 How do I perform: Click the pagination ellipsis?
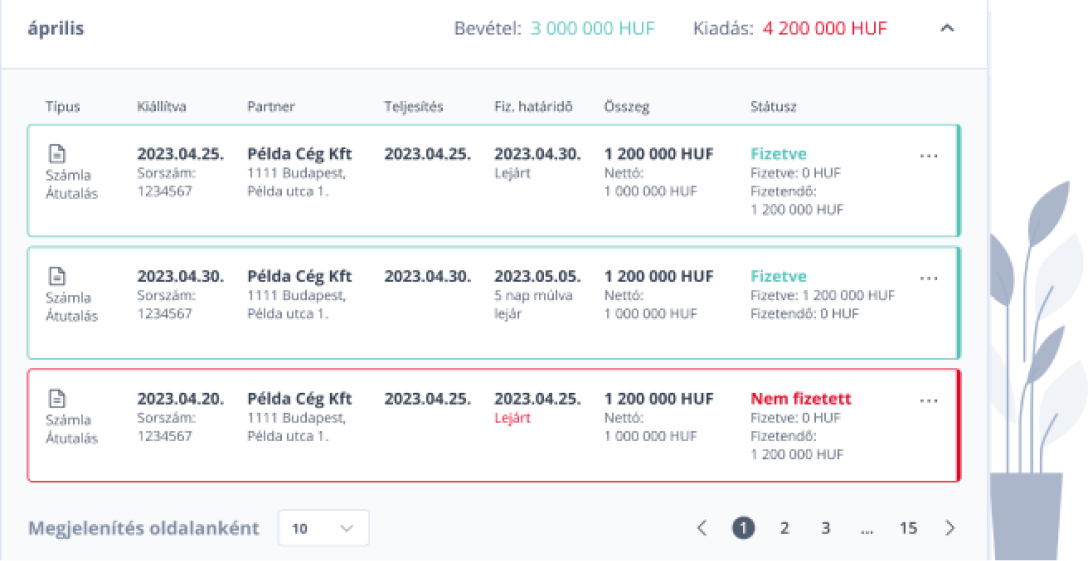click(867, 530)
